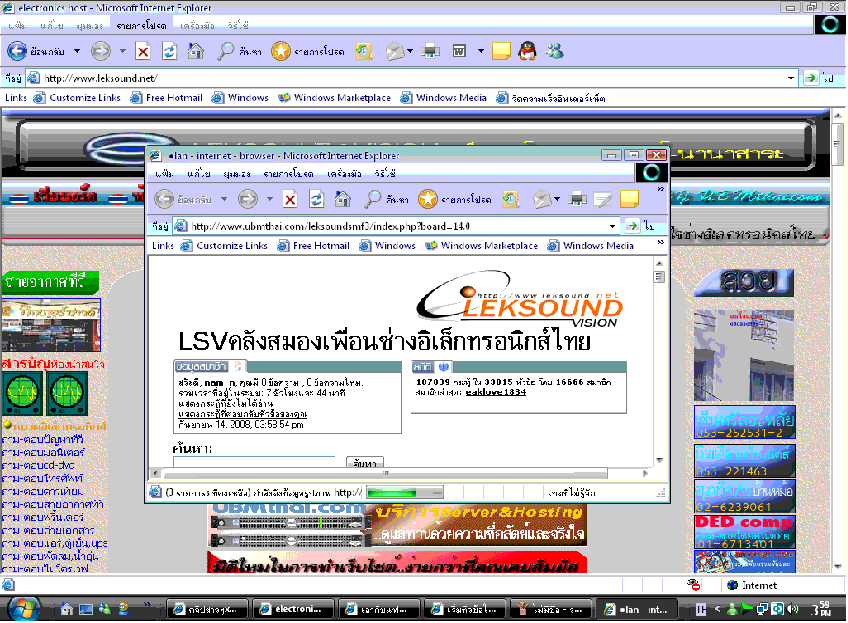The width and height of the screenshot is (848, 623).
Task: Go to Home page in electronics host window
Action: tap(196, 51)
